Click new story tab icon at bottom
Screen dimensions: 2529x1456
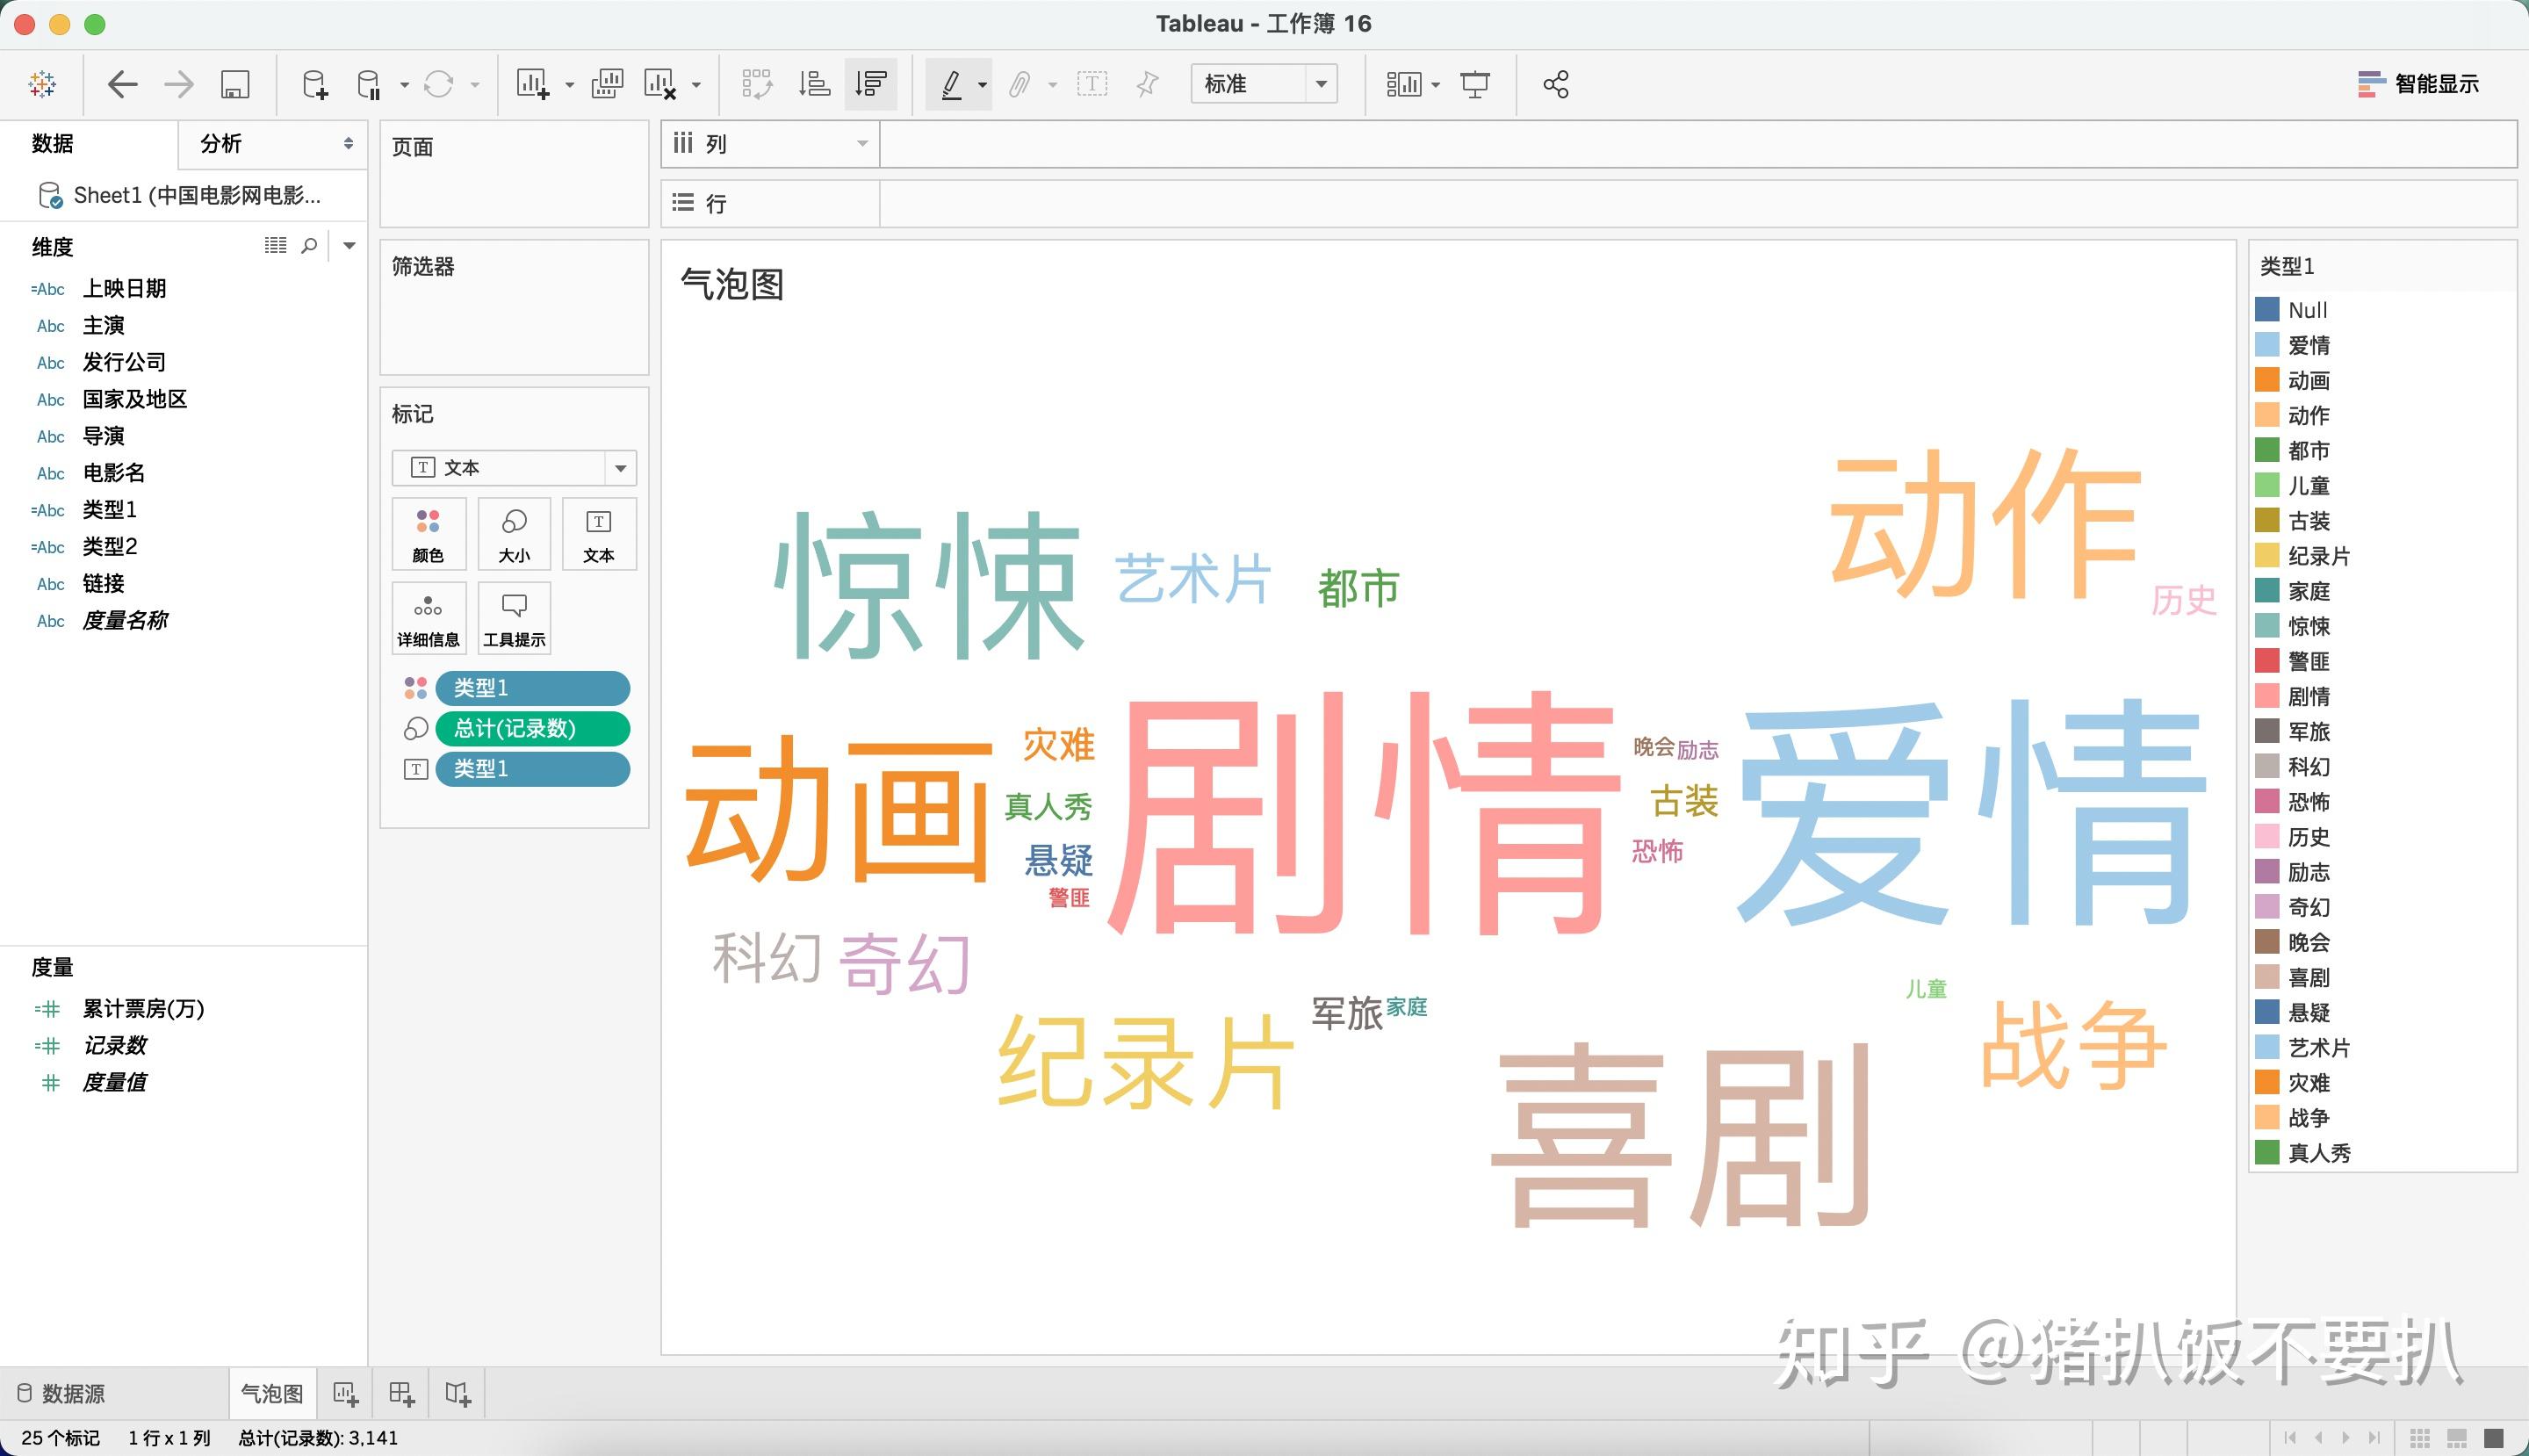coord(458,1393)
